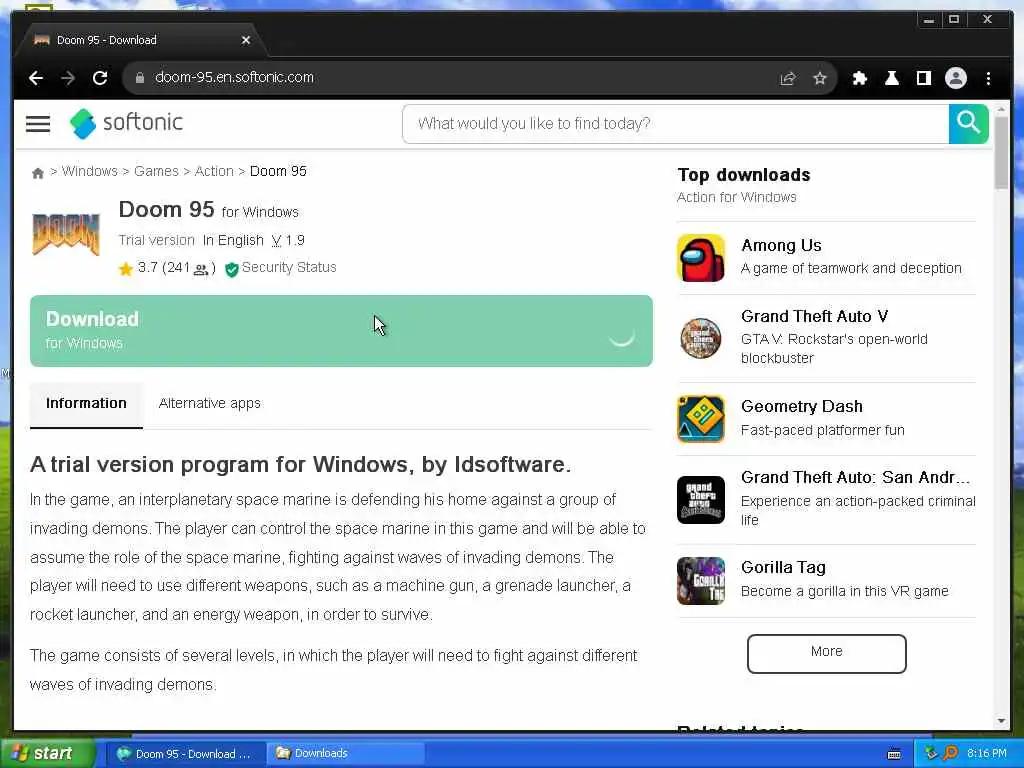Select the Doom 95 - Download browser tab
The height and width of the screenshot is (768, 1024).
(x=140, y=40)
